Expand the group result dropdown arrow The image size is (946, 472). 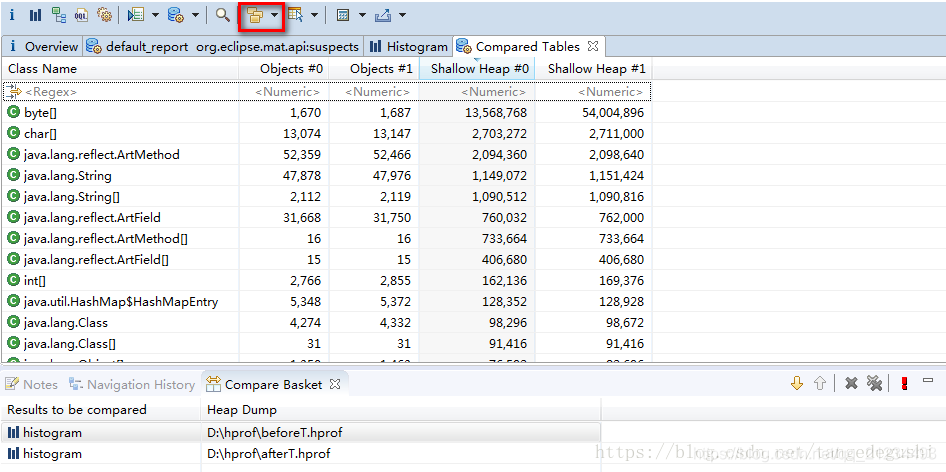point(275,16)
